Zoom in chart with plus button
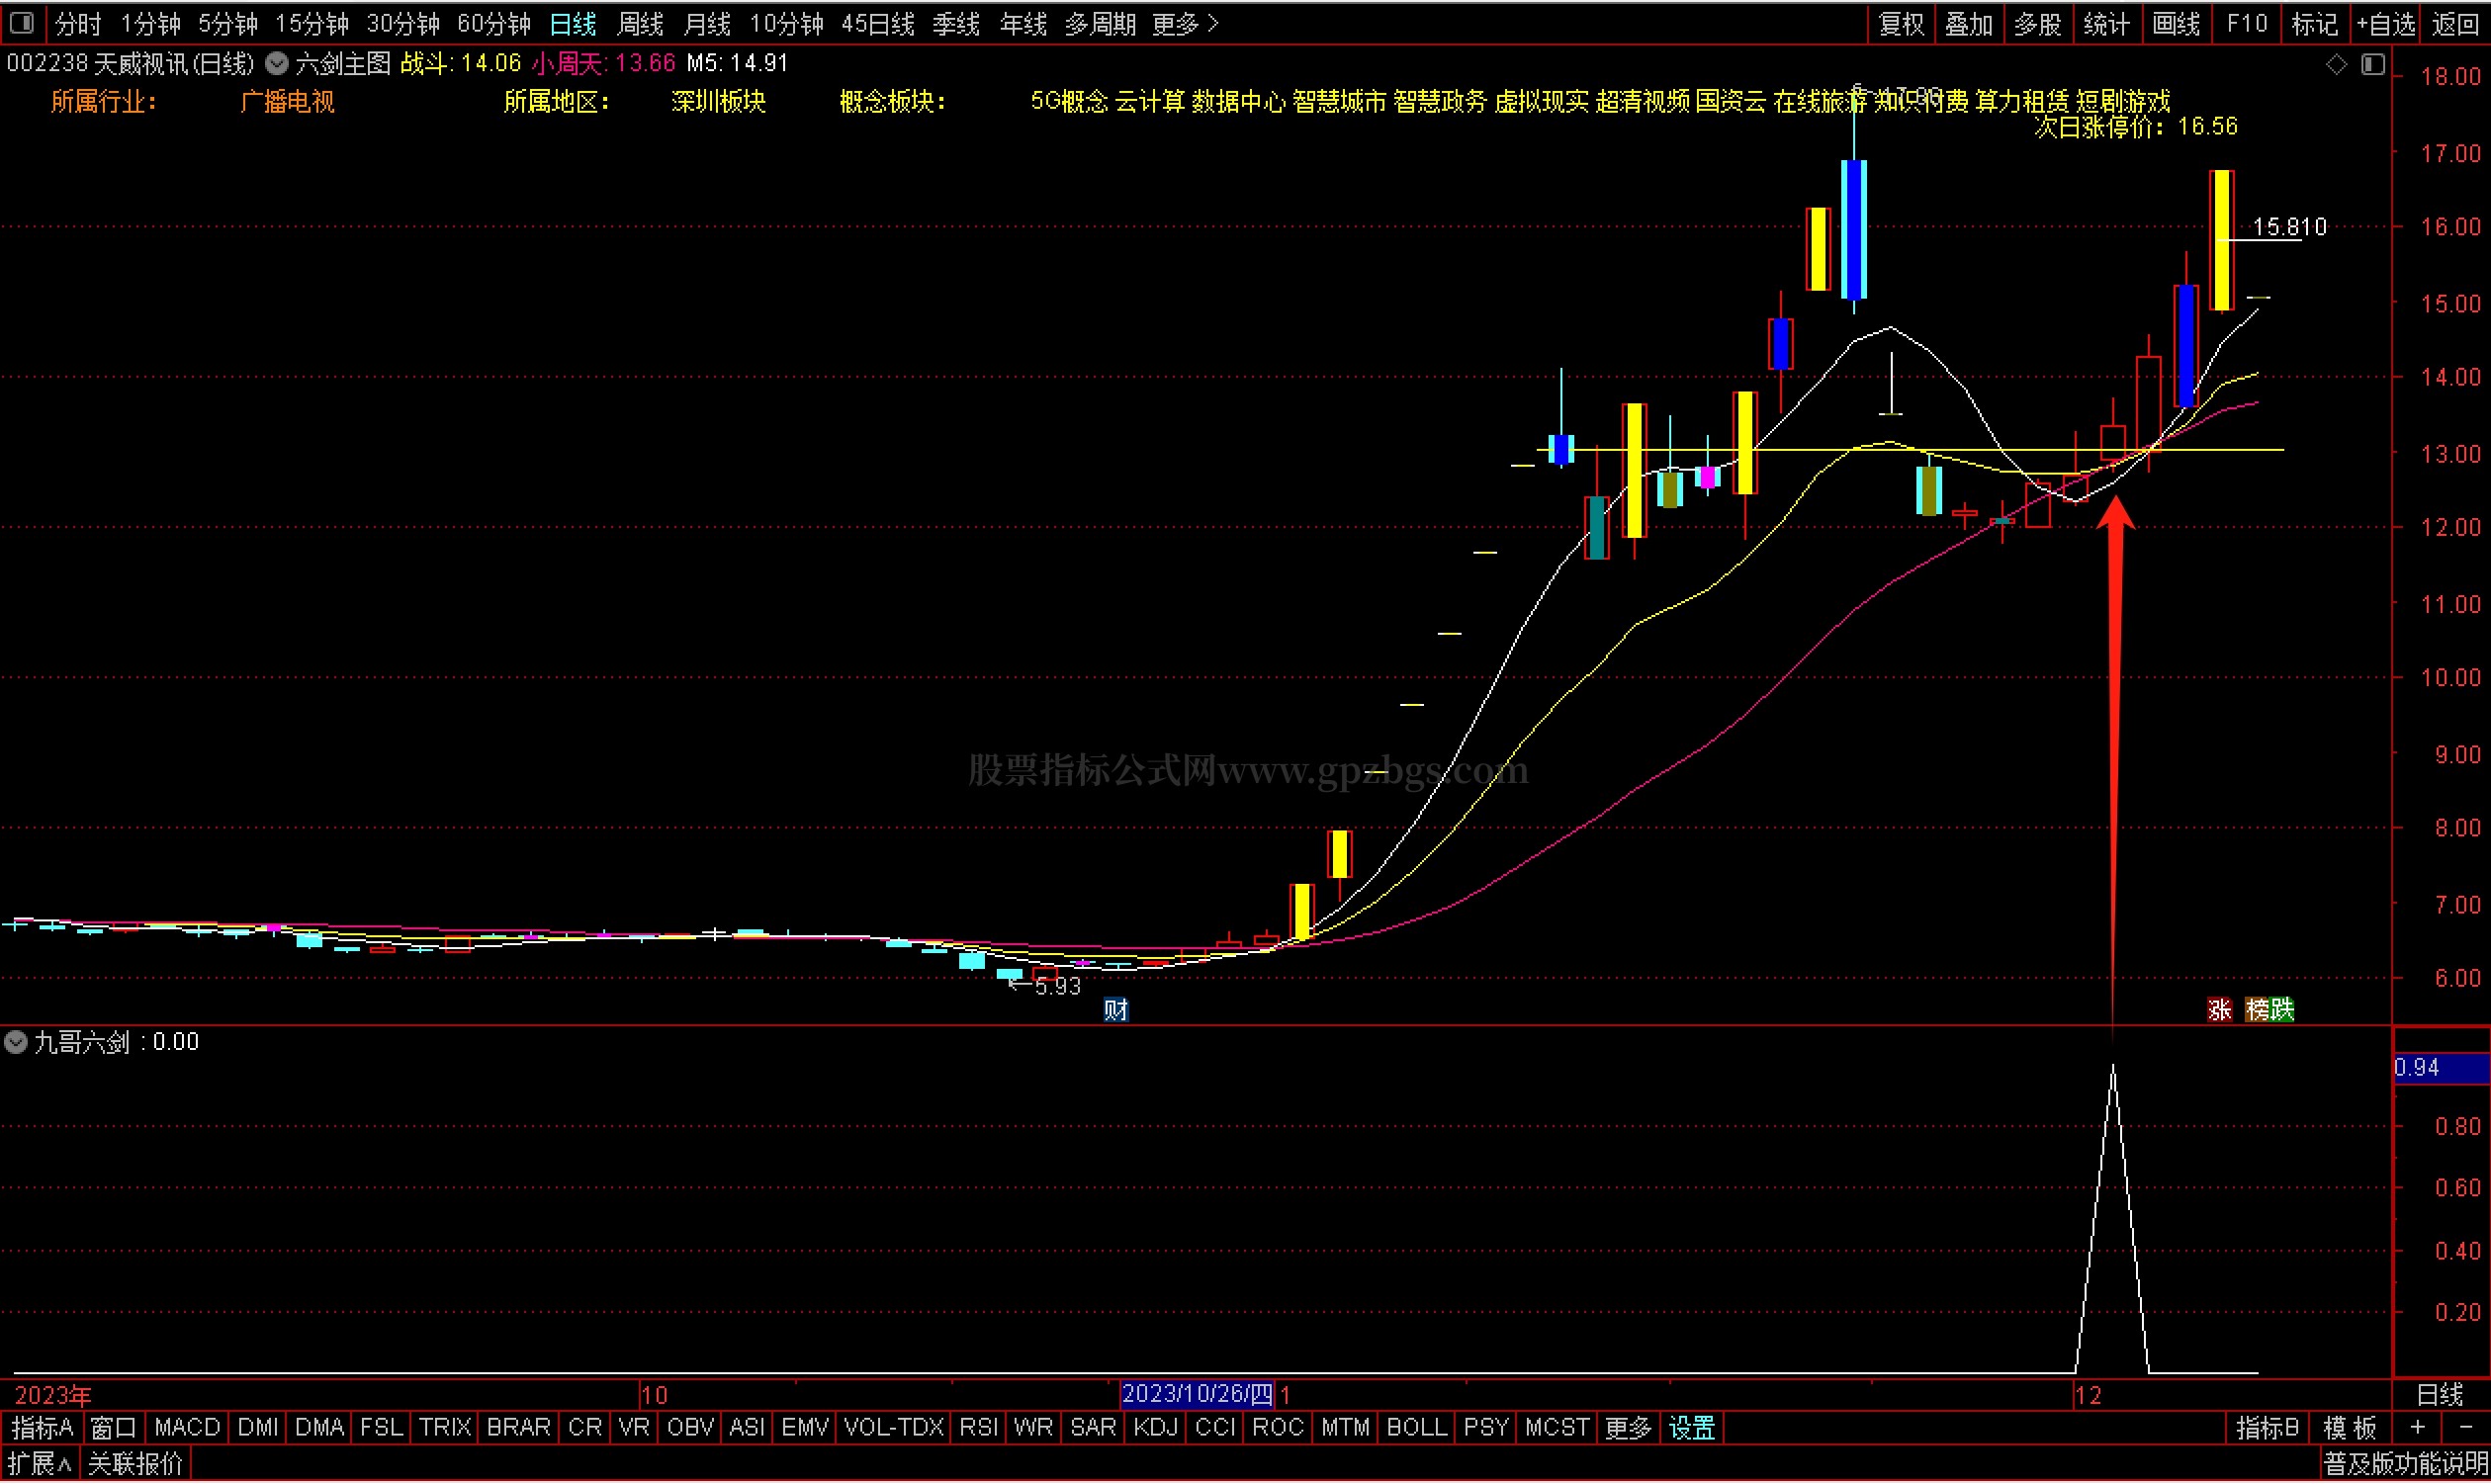 coord(2418,1428)
